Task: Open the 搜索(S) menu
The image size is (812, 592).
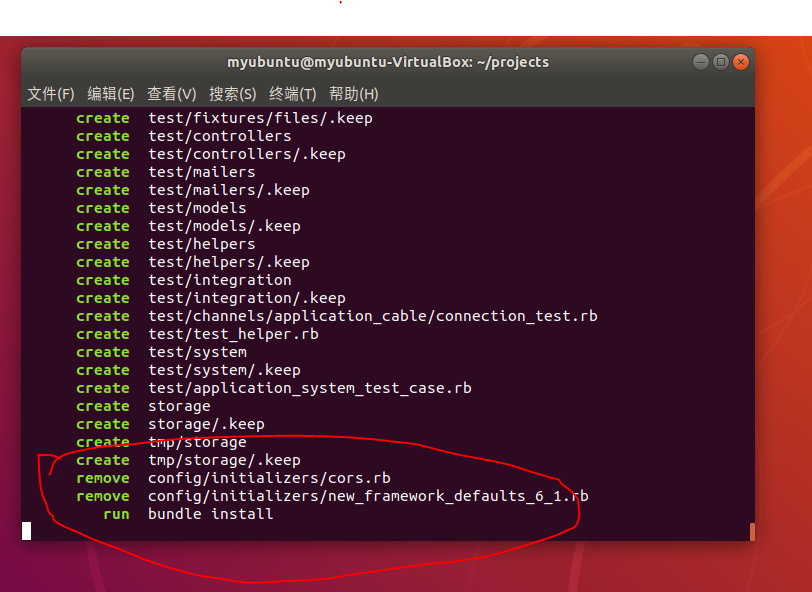Action: [x=233, y=94]
